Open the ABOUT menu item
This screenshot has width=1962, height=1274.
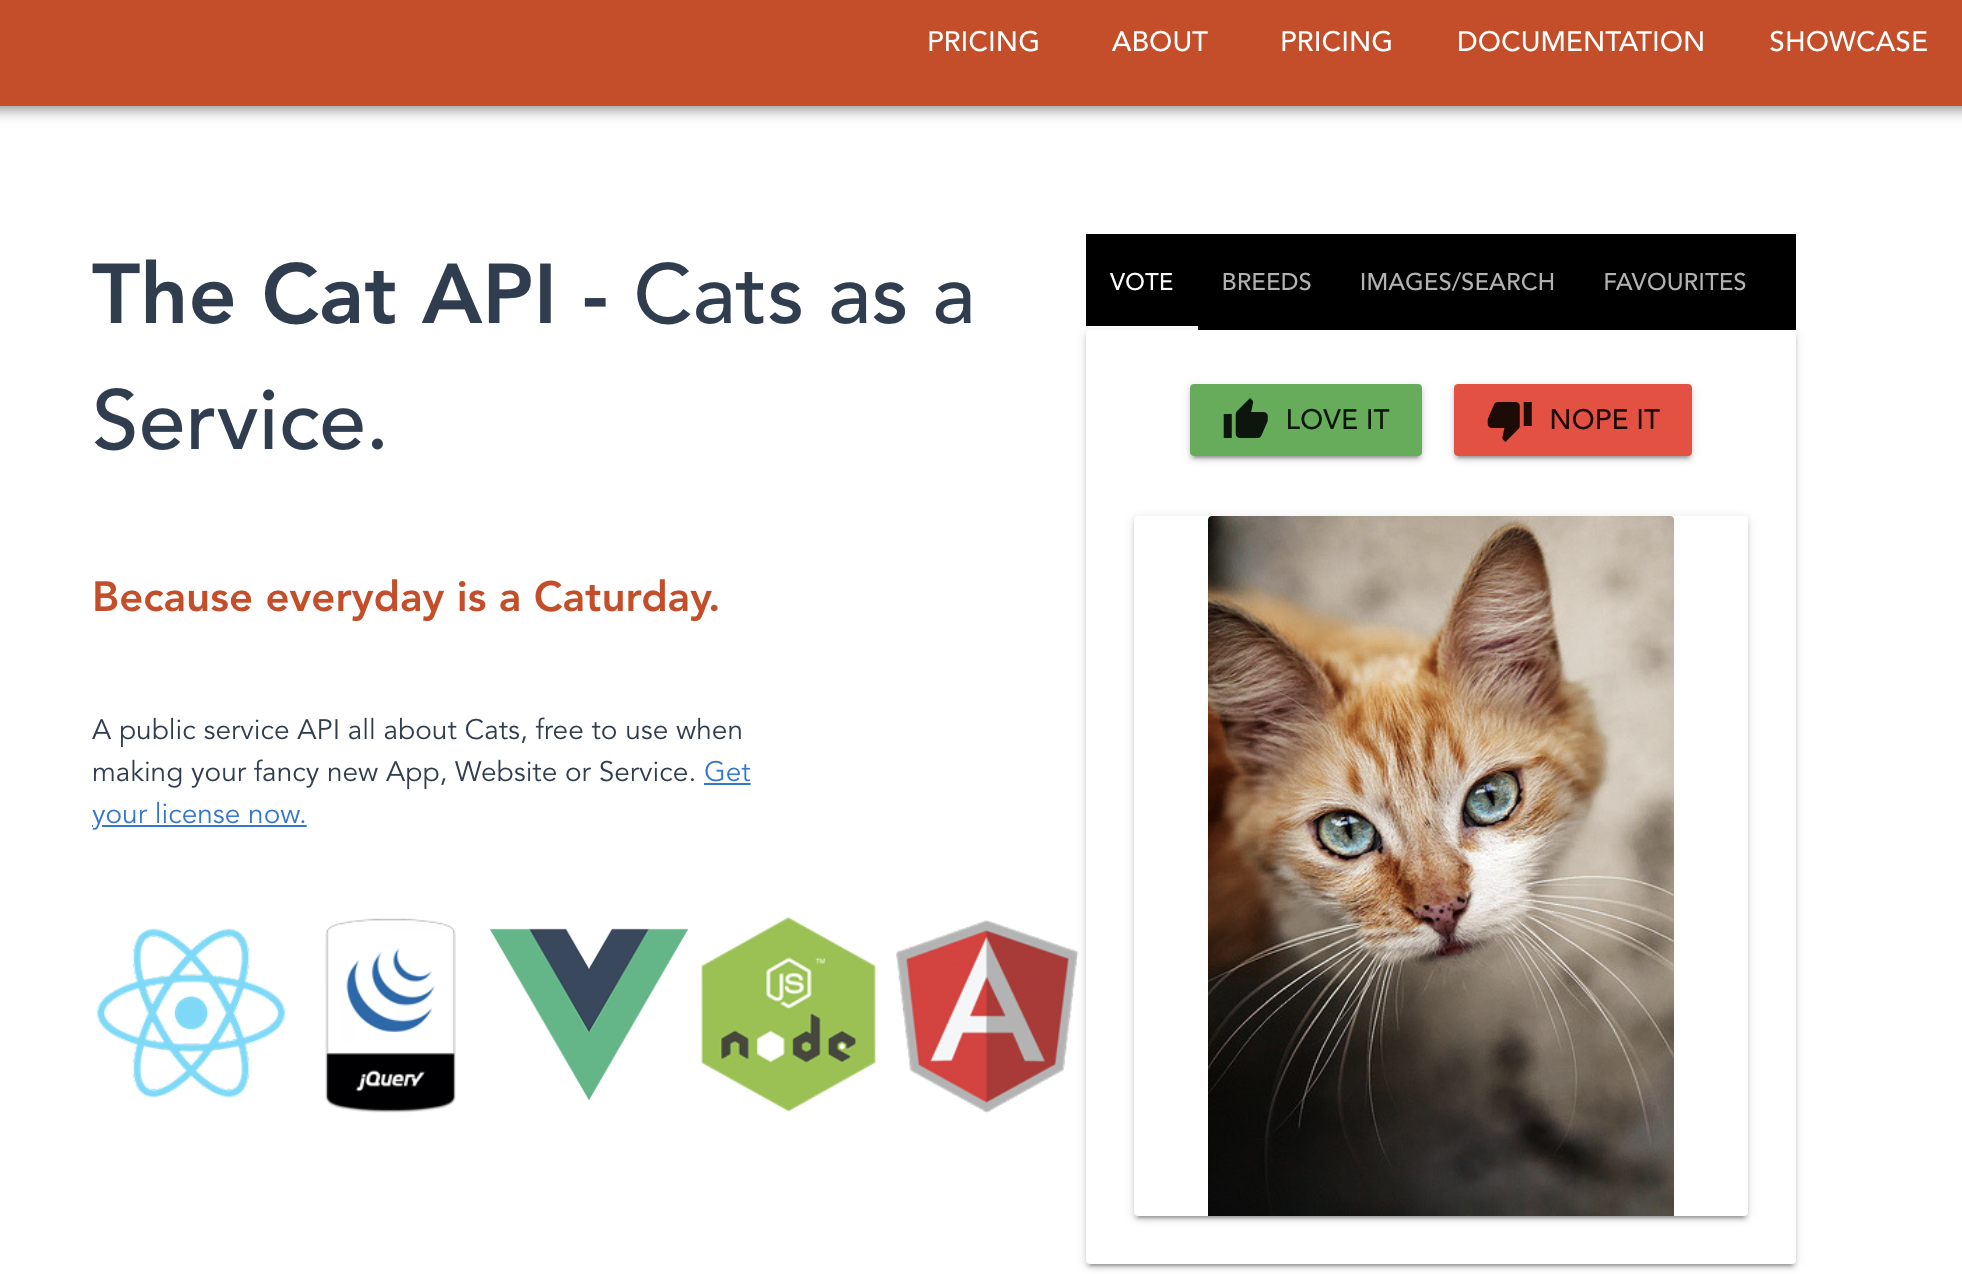(x=1159, y=42)
